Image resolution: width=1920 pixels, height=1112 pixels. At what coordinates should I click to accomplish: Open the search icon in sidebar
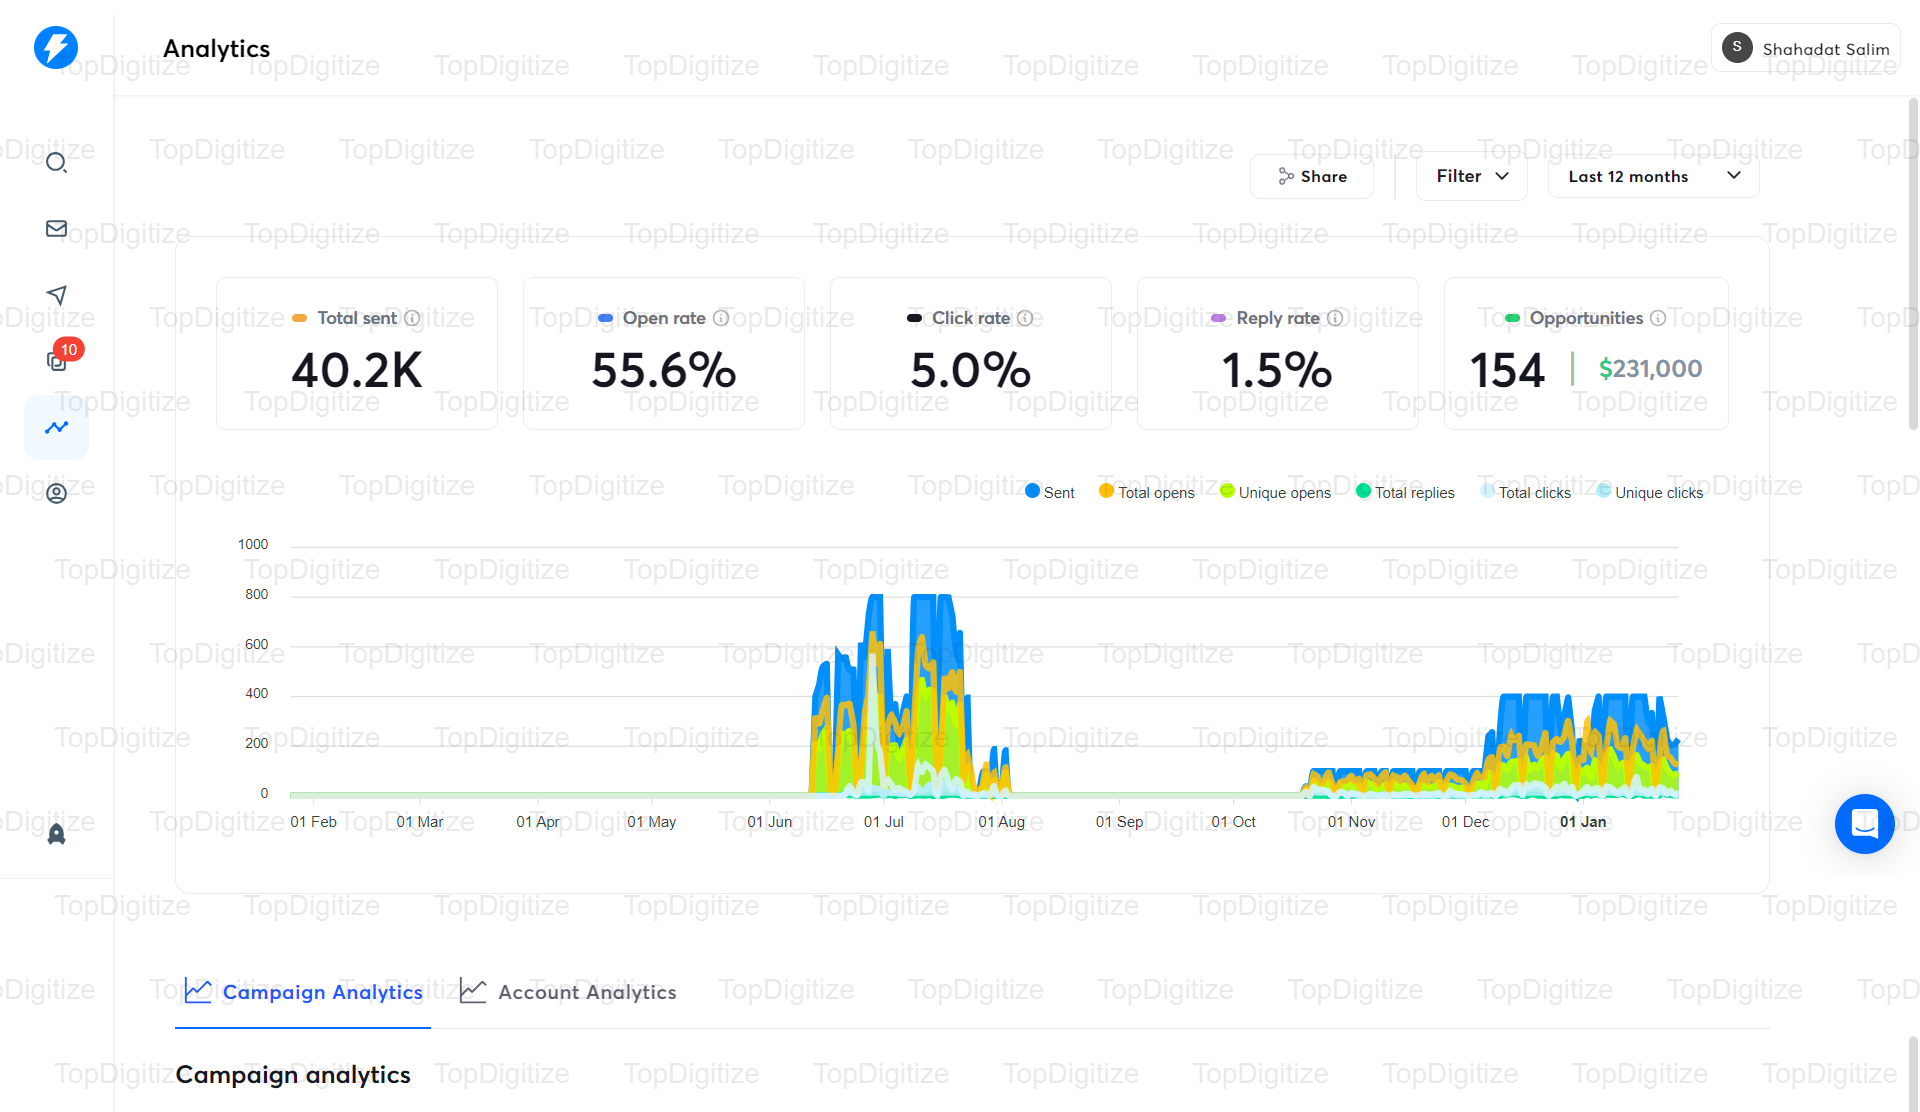[x=57, y=163]
